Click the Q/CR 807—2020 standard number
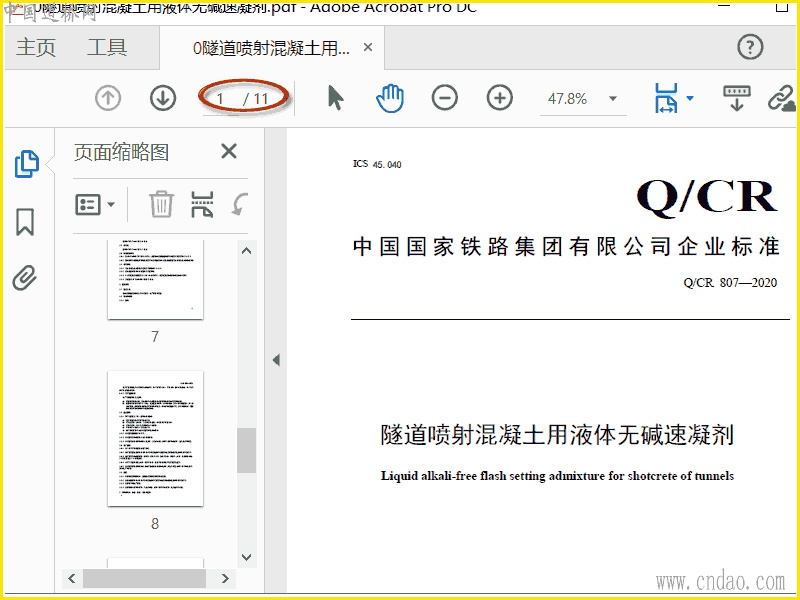 click(730, 283)
